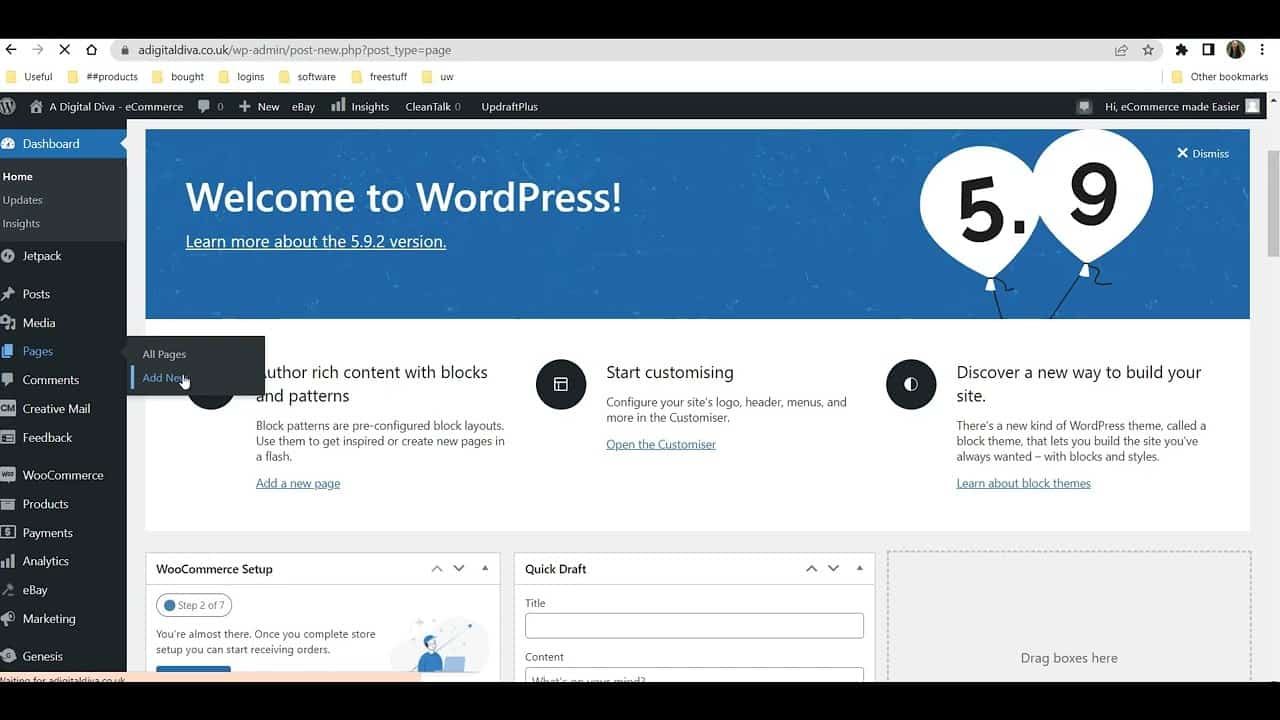Image resolution: width=1280 pixels, height=720 pixels.
Task: Open the ##products bookmarks folder
Action: pos(102,76)
